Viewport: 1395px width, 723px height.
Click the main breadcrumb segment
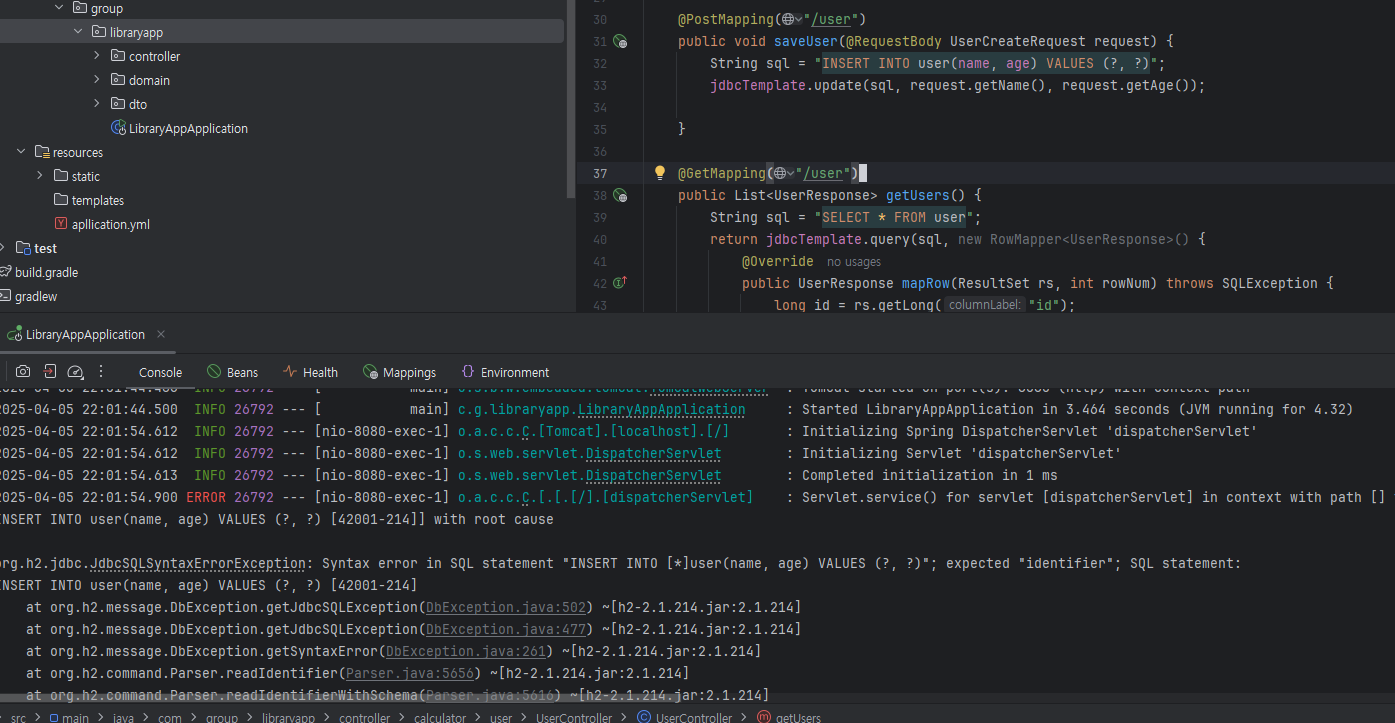pyautogui.click(x=75, y=717)
